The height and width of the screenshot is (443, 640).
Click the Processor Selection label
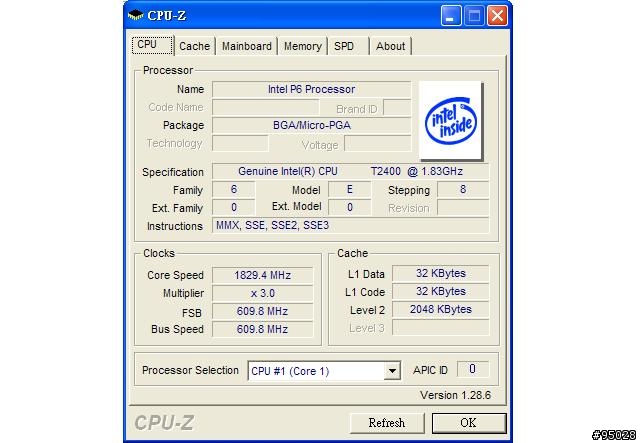(x=190, y=370)
